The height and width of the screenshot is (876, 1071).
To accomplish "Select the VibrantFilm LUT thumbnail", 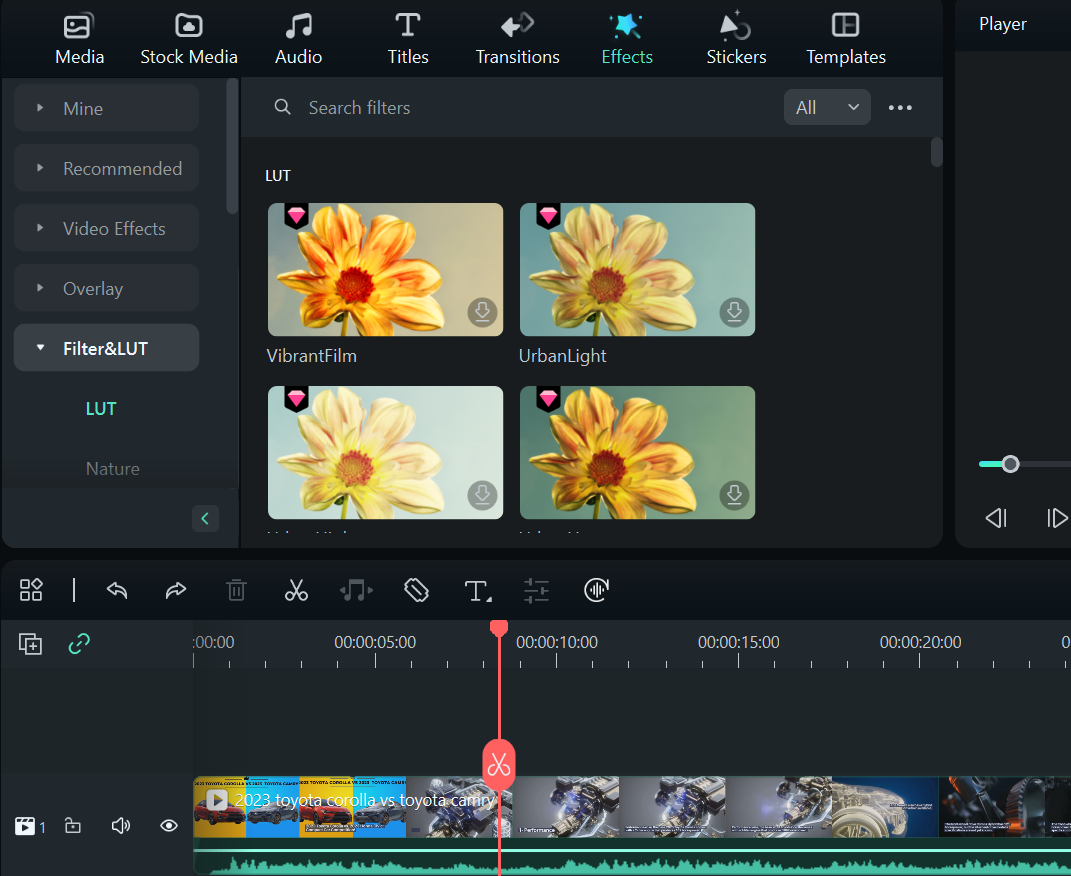I will pyautogui.click(x=385, y=269).
